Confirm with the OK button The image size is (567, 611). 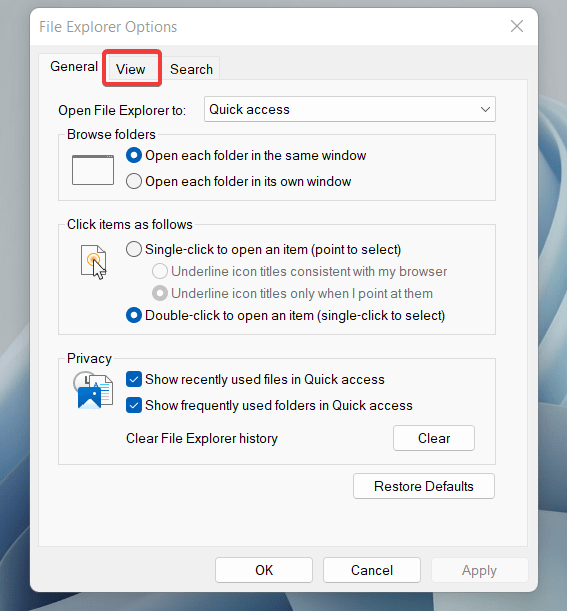(x=264, y=570)
